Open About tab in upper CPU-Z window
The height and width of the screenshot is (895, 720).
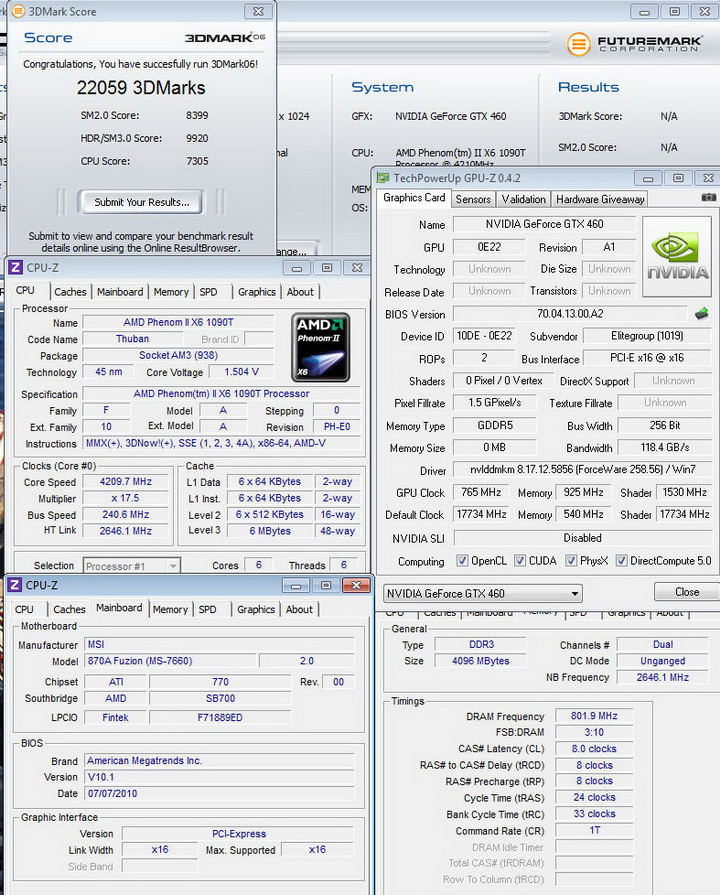pyautogui.click(x=300, y=292)
